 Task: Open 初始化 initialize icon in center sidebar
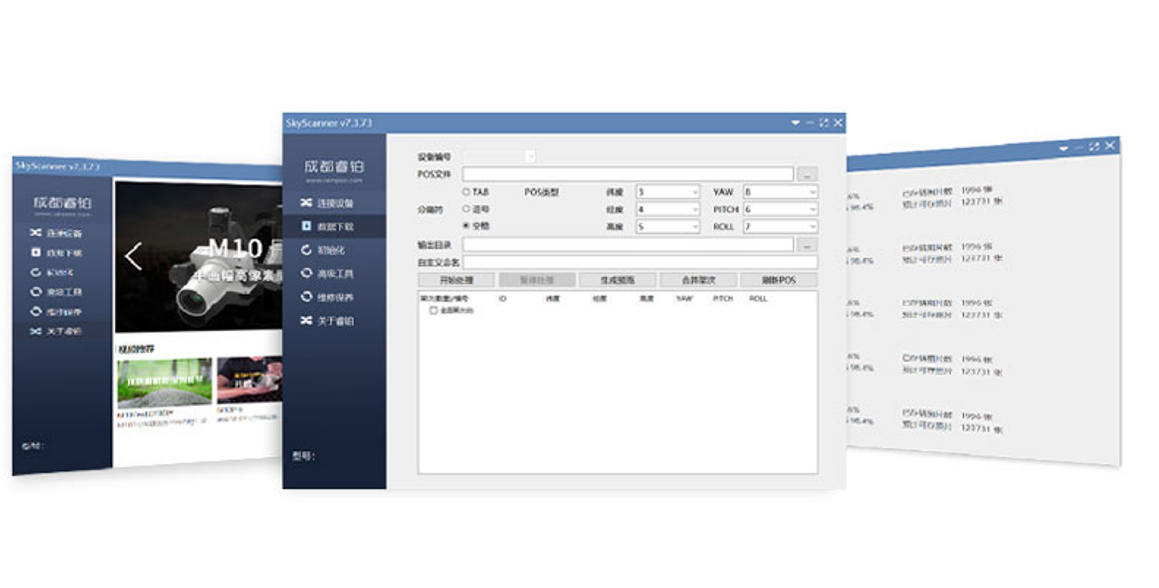pos(307,250)
